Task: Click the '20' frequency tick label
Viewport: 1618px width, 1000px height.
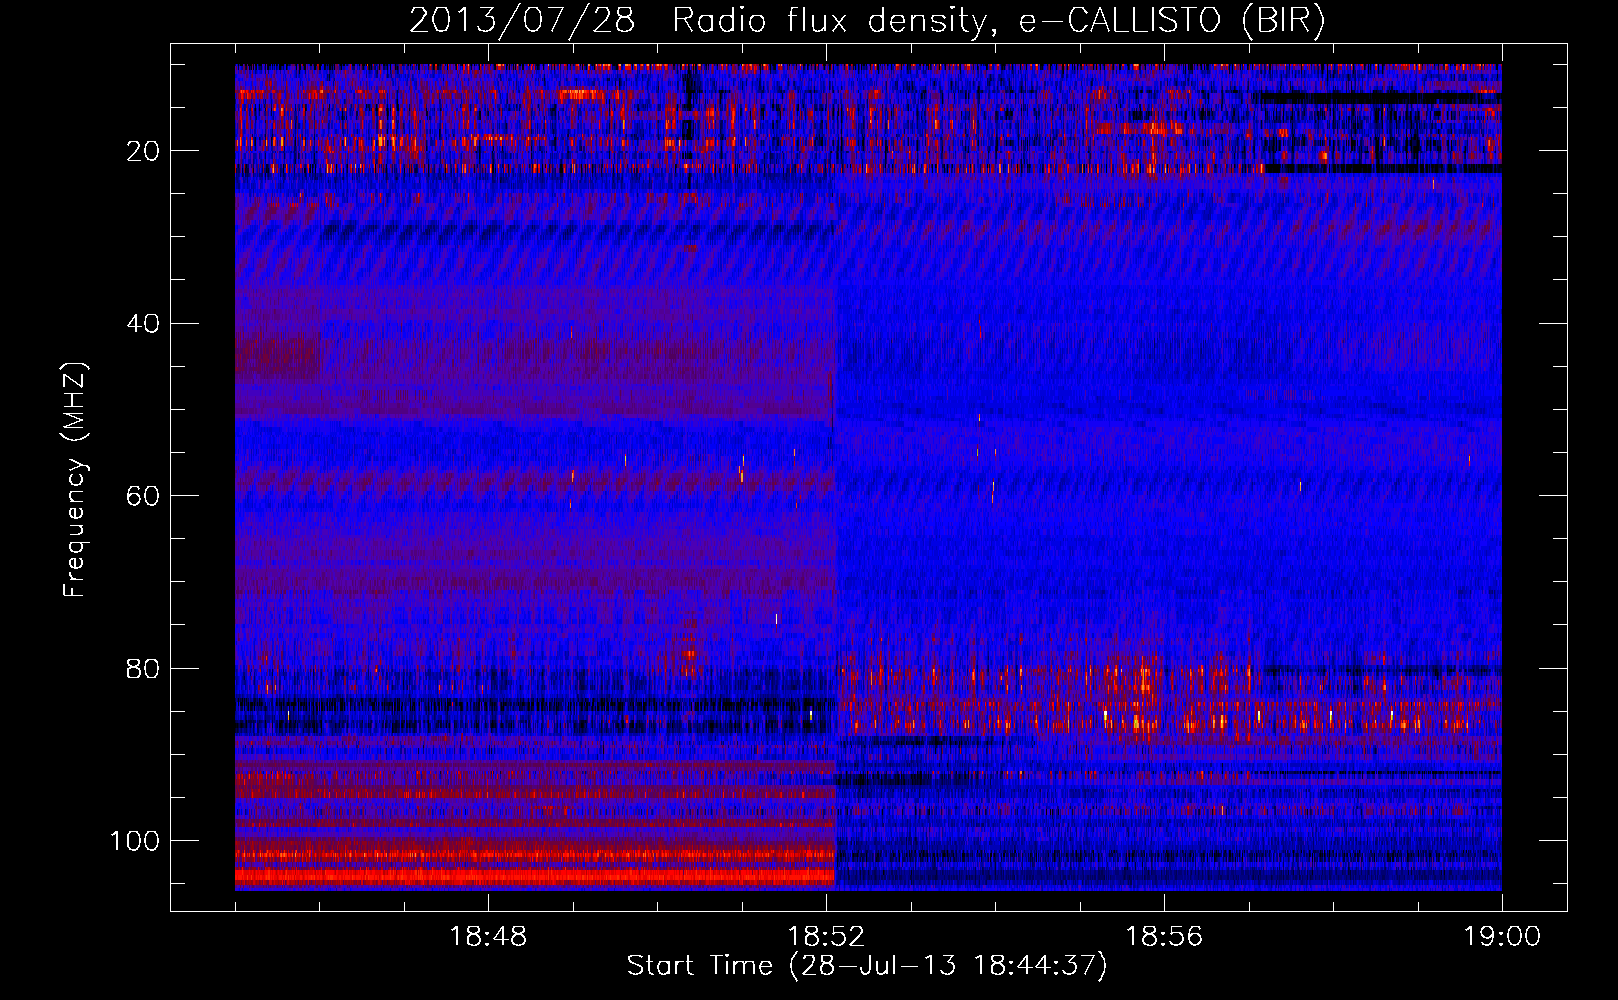Action: 144,152
